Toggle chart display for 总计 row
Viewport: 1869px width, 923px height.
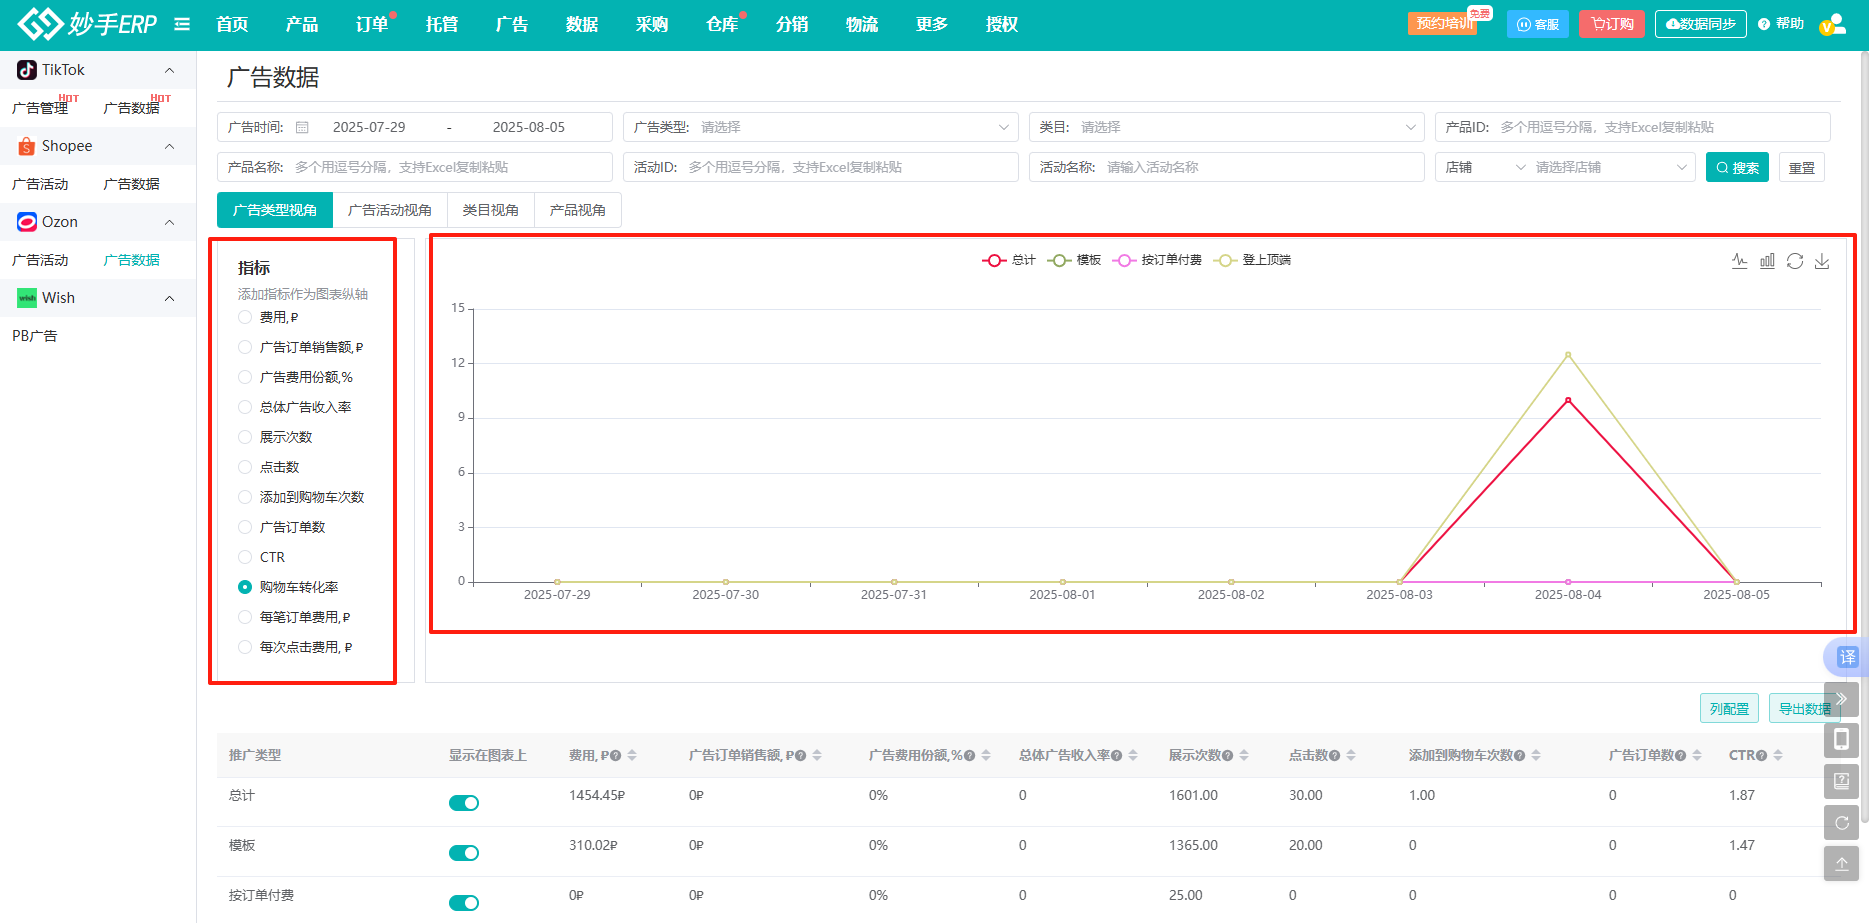464,803
